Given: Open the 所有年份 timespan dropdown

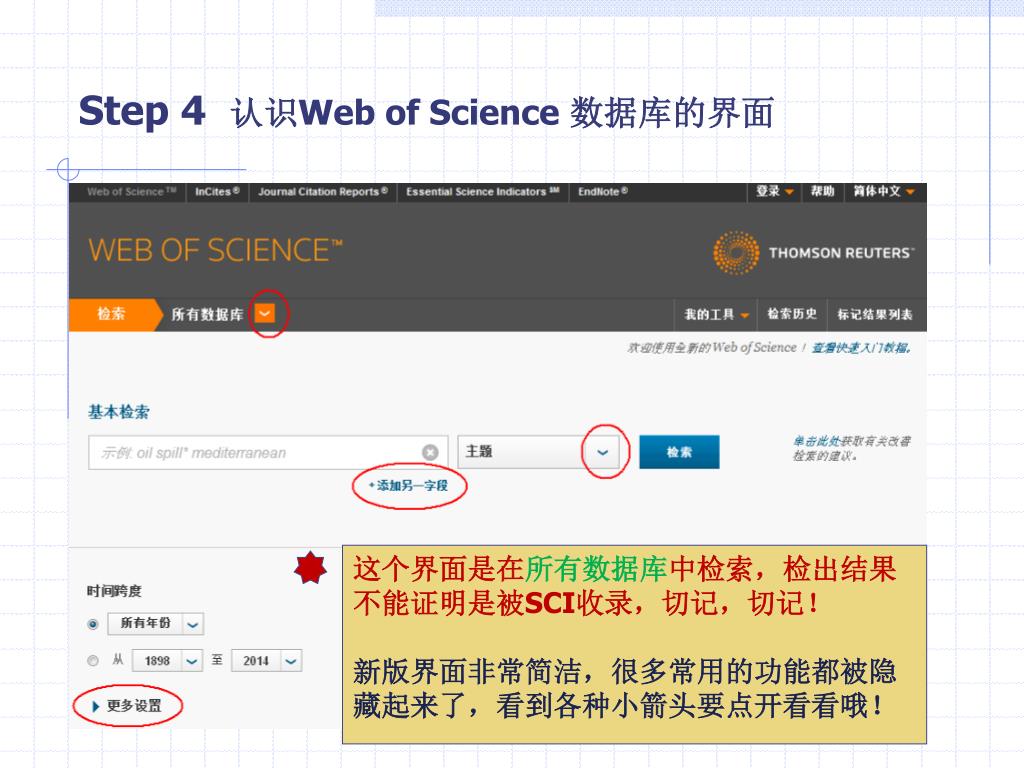Looking at the screenshot, I should tap(193, 624).
